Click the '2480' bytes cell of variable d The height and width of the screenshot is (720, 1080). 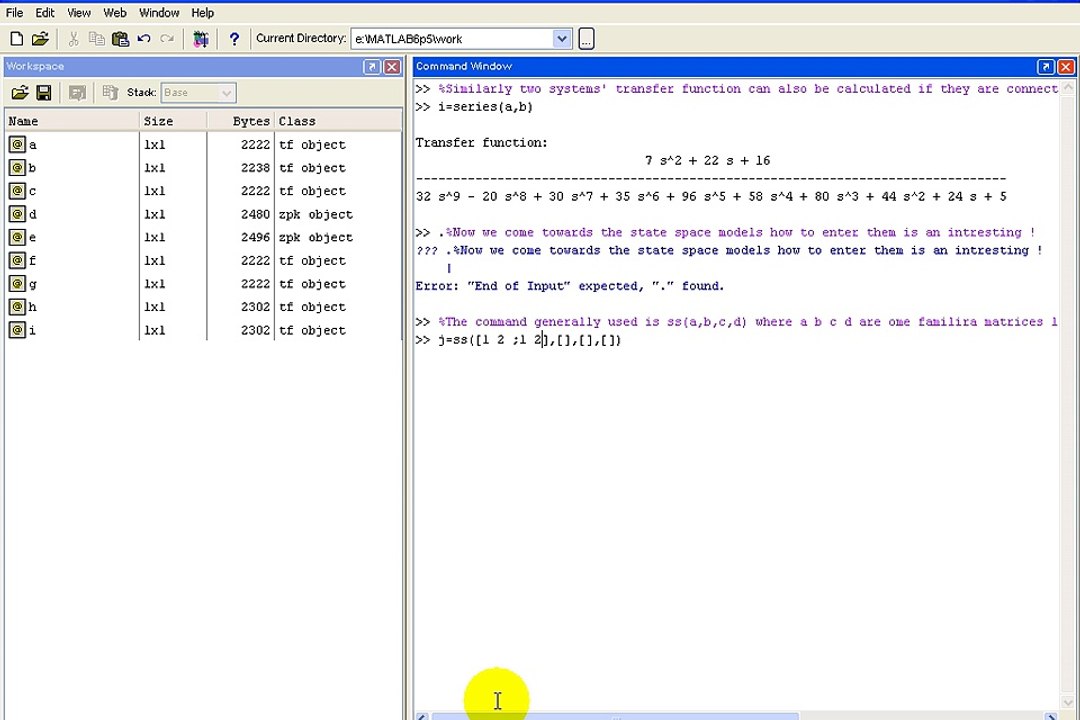[255, 214]
